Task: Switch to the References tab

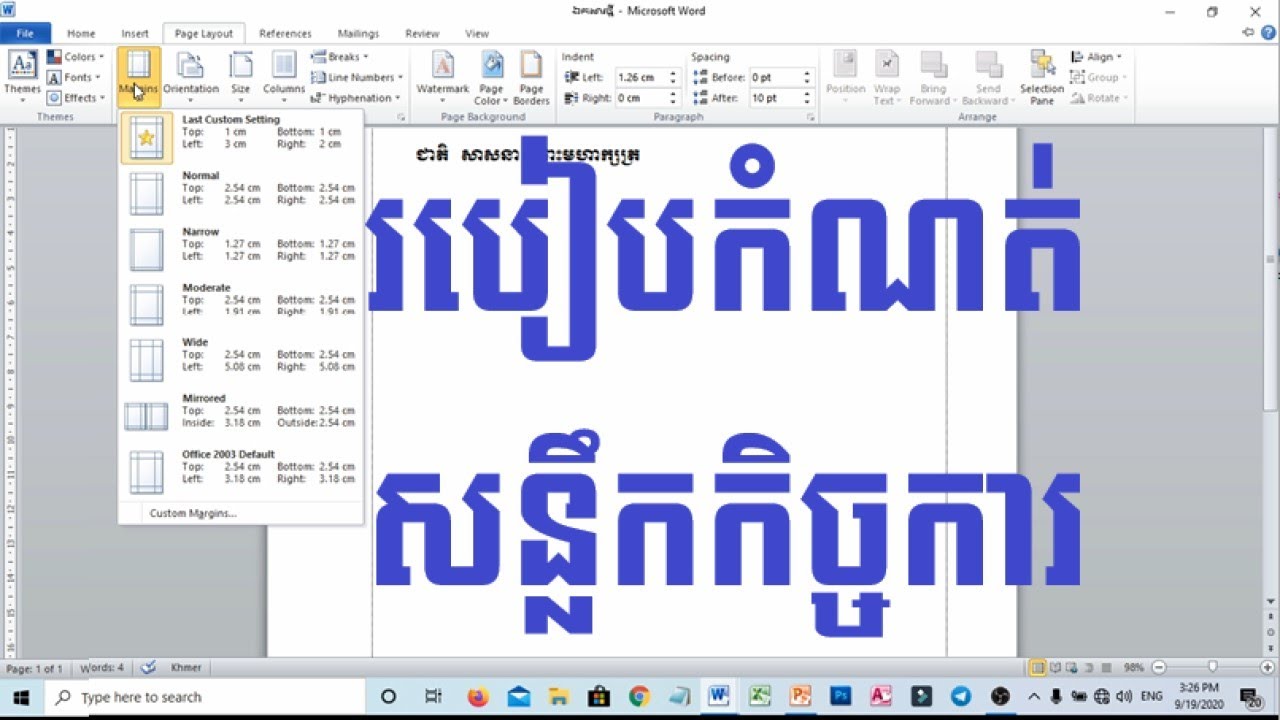Action: point(285,33)
